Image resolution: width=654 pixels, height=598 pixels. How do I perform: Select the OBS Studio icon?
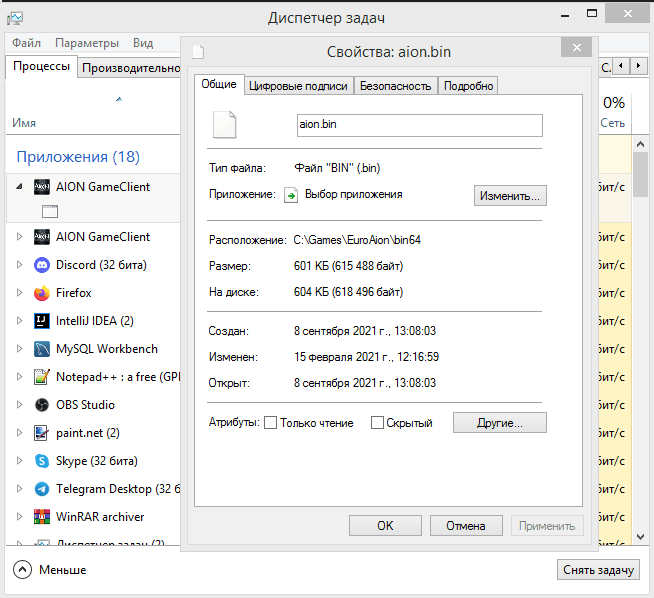coord(42,405)
